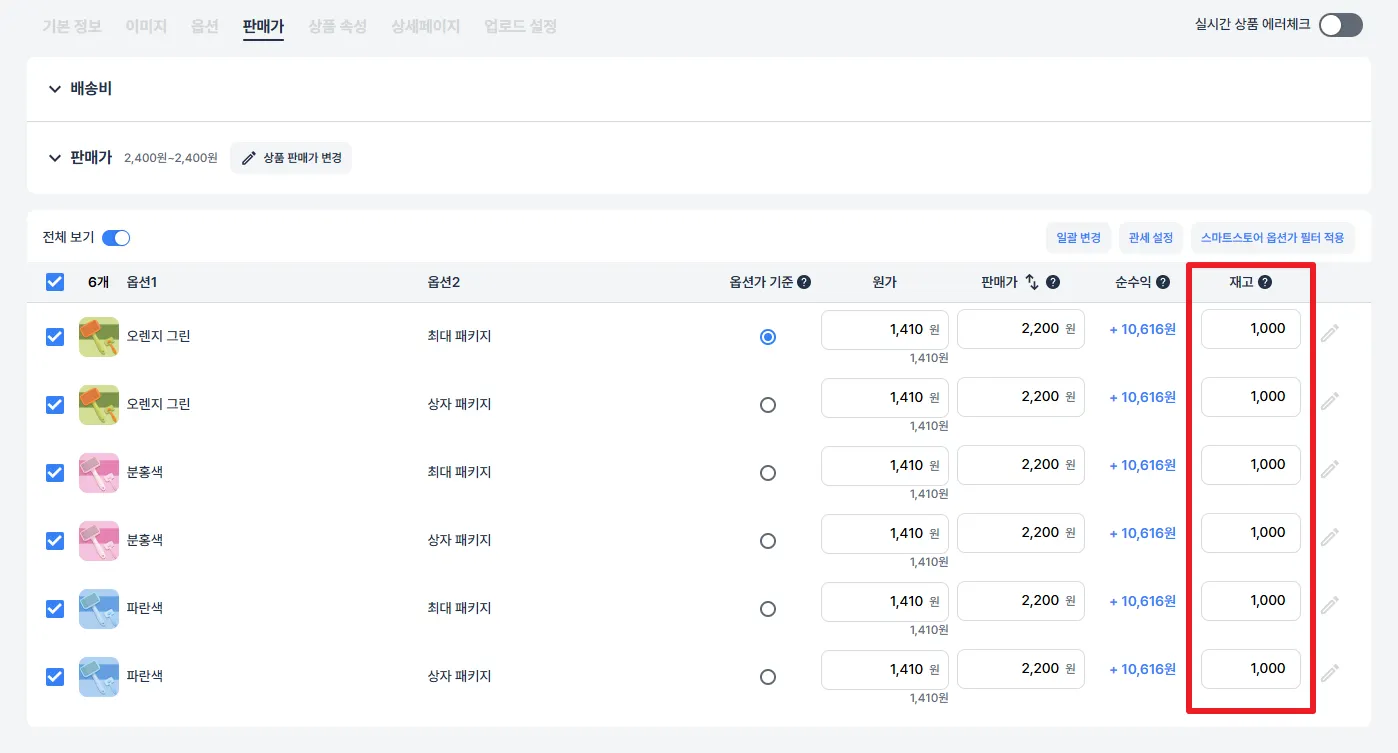Select 옵션가 기준 radio for 분홍색 상자 패키지
Image resolution: width=1398 pixels, height=753 pixels.
pos(768,541)
